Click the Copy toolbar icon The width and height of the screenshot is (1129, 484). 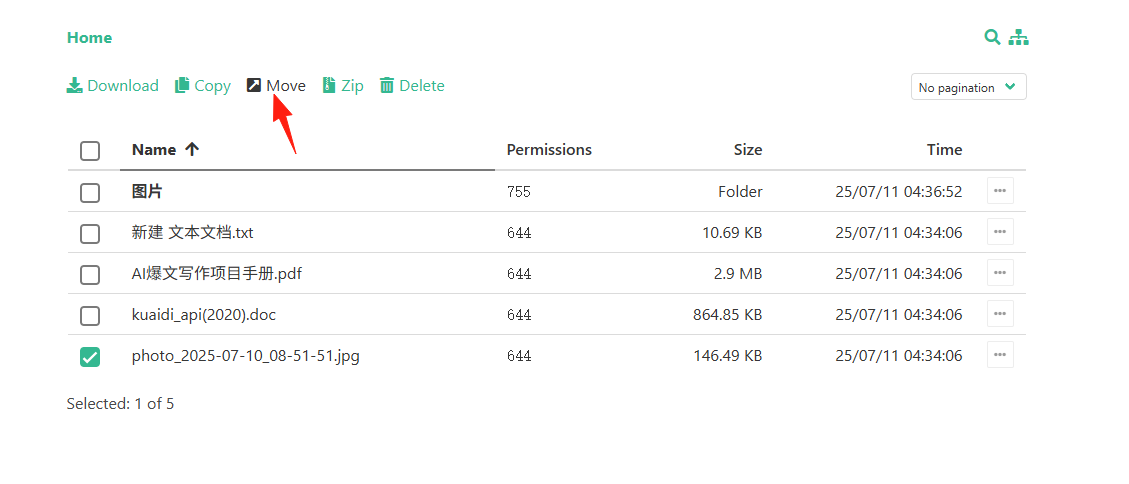tap(182, 86)
